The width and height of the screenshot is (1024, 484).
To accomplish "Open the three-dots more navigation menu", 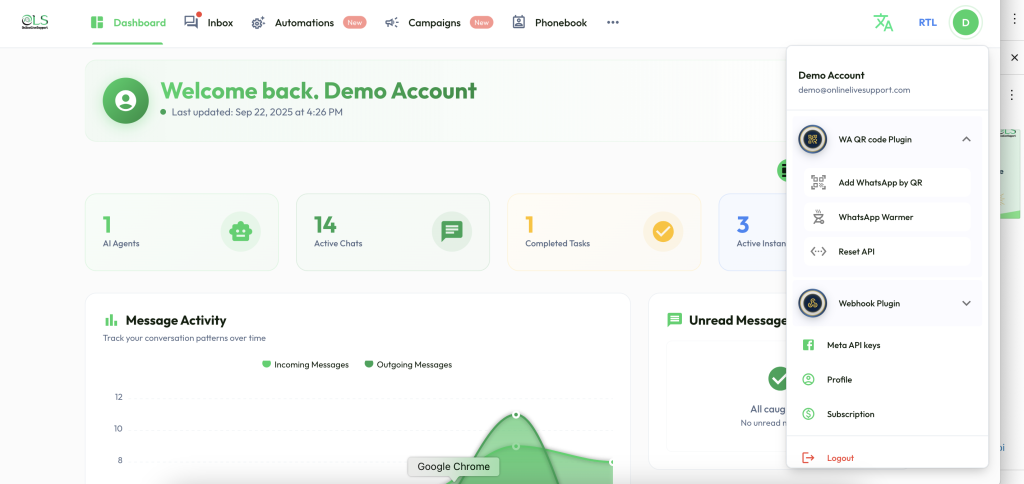I will (x=613, y=22).
